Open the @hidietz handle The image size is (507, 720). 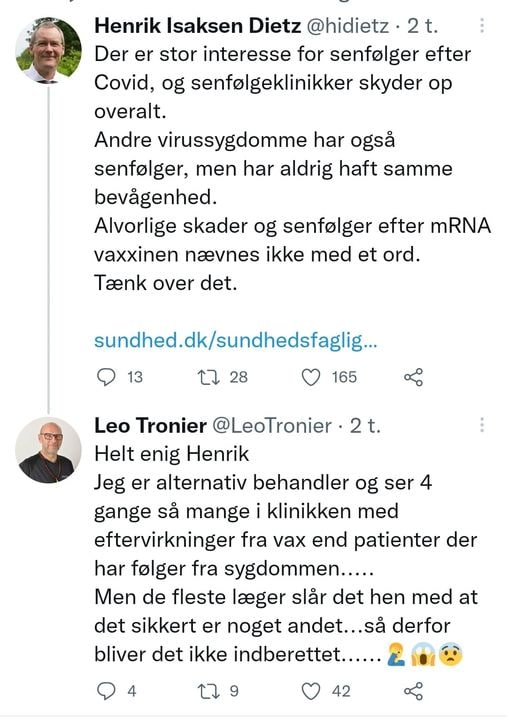pyautogui.click(x=348, y=26)
